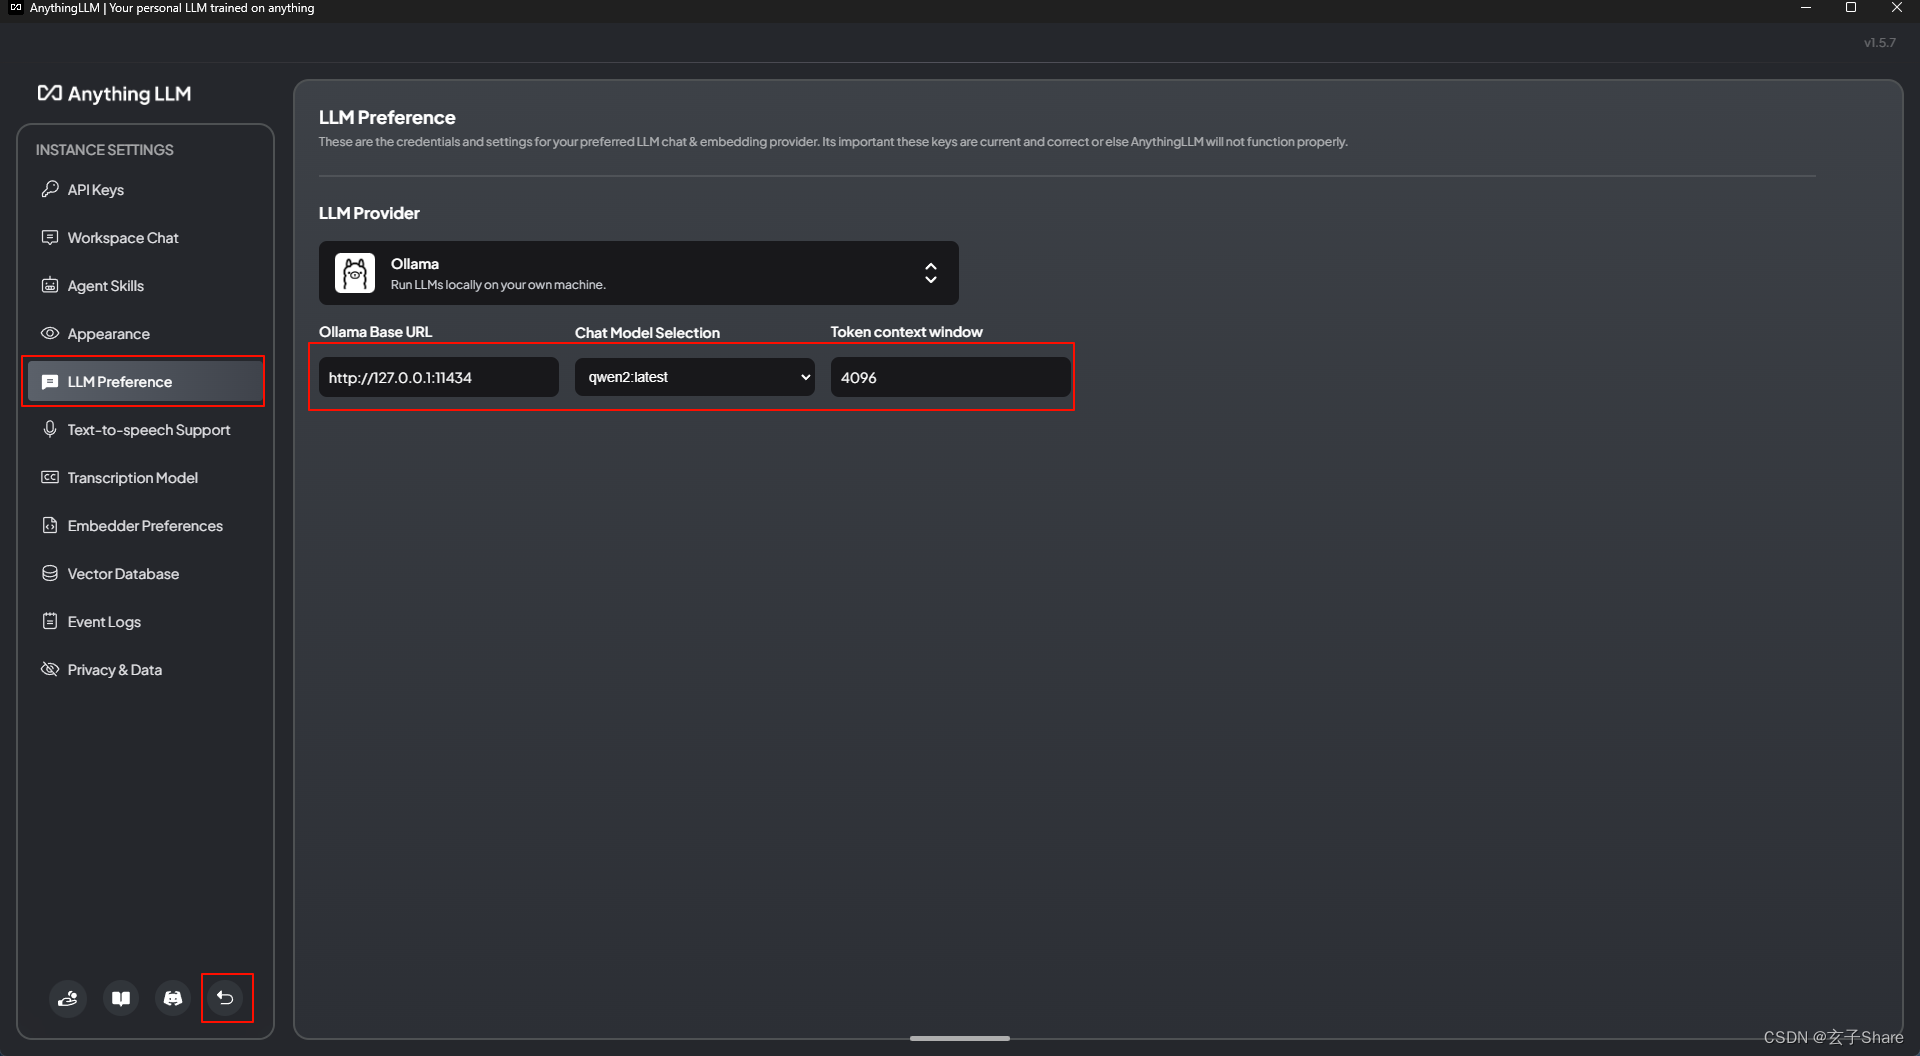Click the Text-to-speech microphone icon

point(50,429)
